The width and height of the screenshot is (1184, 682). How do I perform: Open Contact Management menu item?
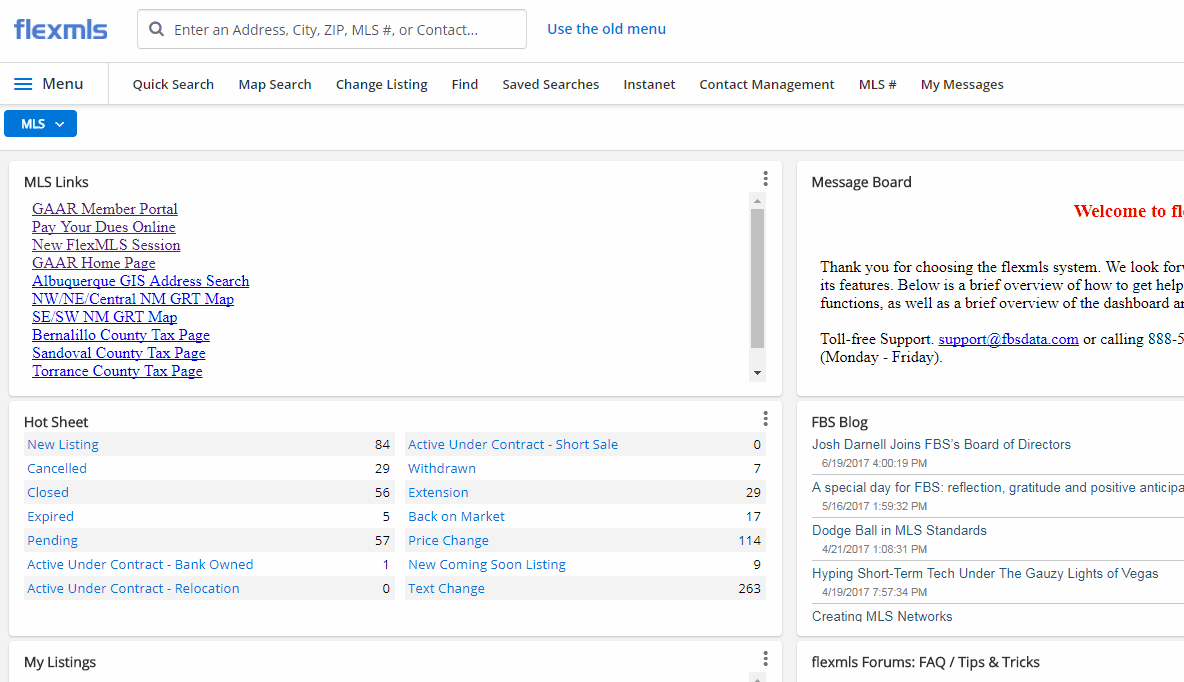766,85
